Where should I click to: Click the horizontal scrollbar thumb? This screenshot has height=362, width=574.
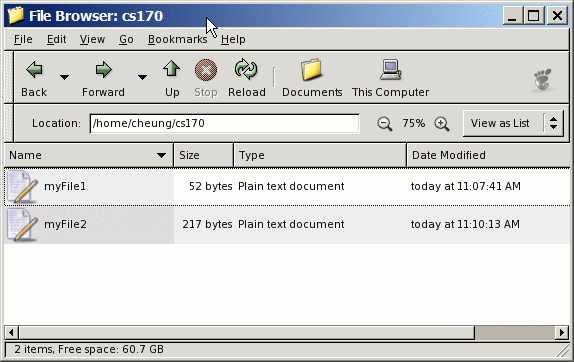[247, 332]
